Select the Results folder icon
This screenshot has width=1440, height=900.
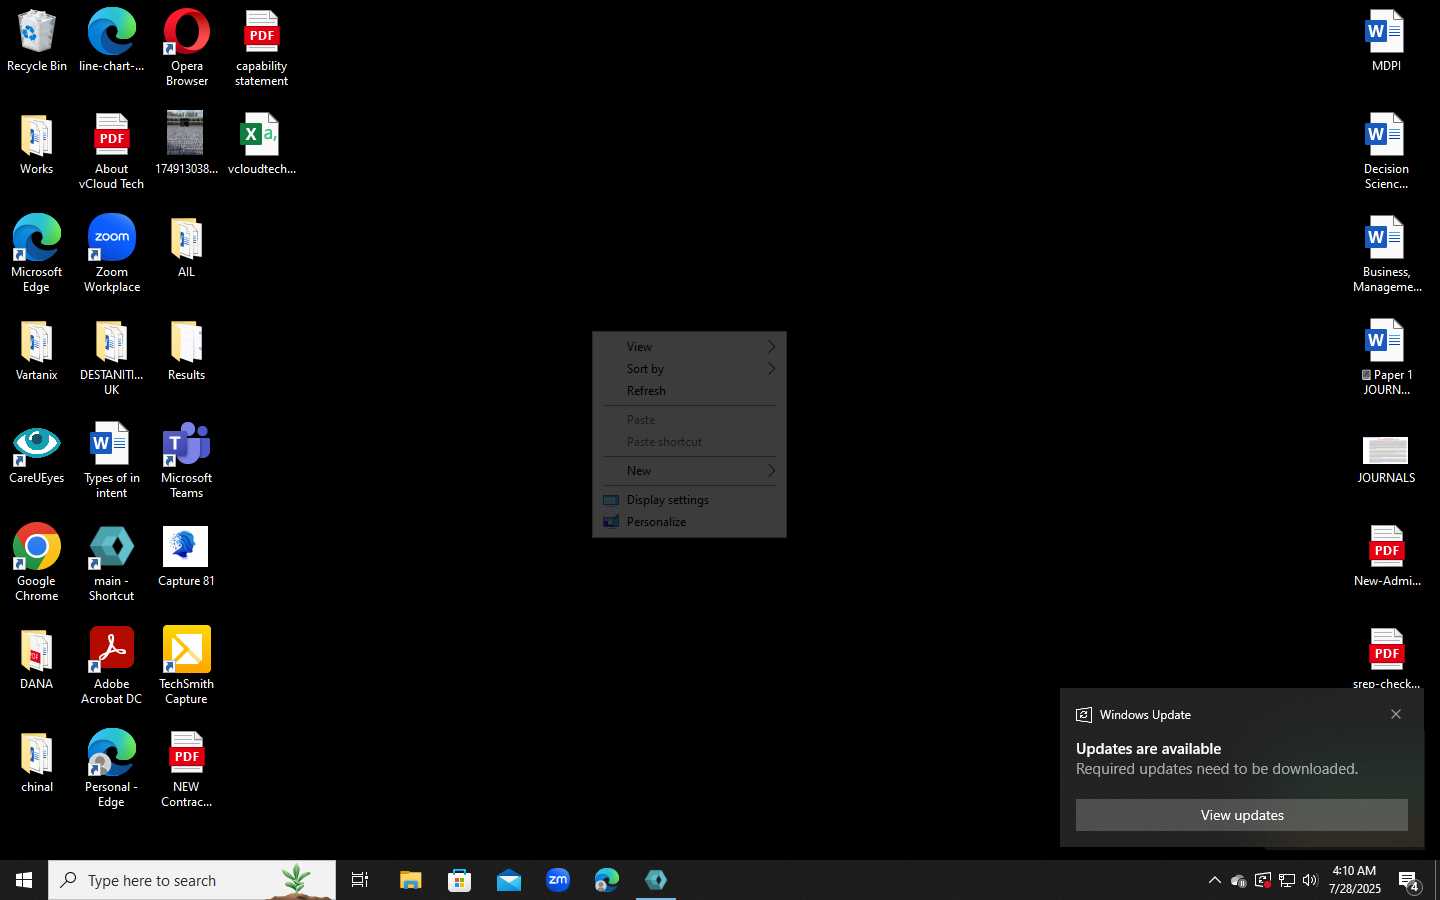click(186, 351)
